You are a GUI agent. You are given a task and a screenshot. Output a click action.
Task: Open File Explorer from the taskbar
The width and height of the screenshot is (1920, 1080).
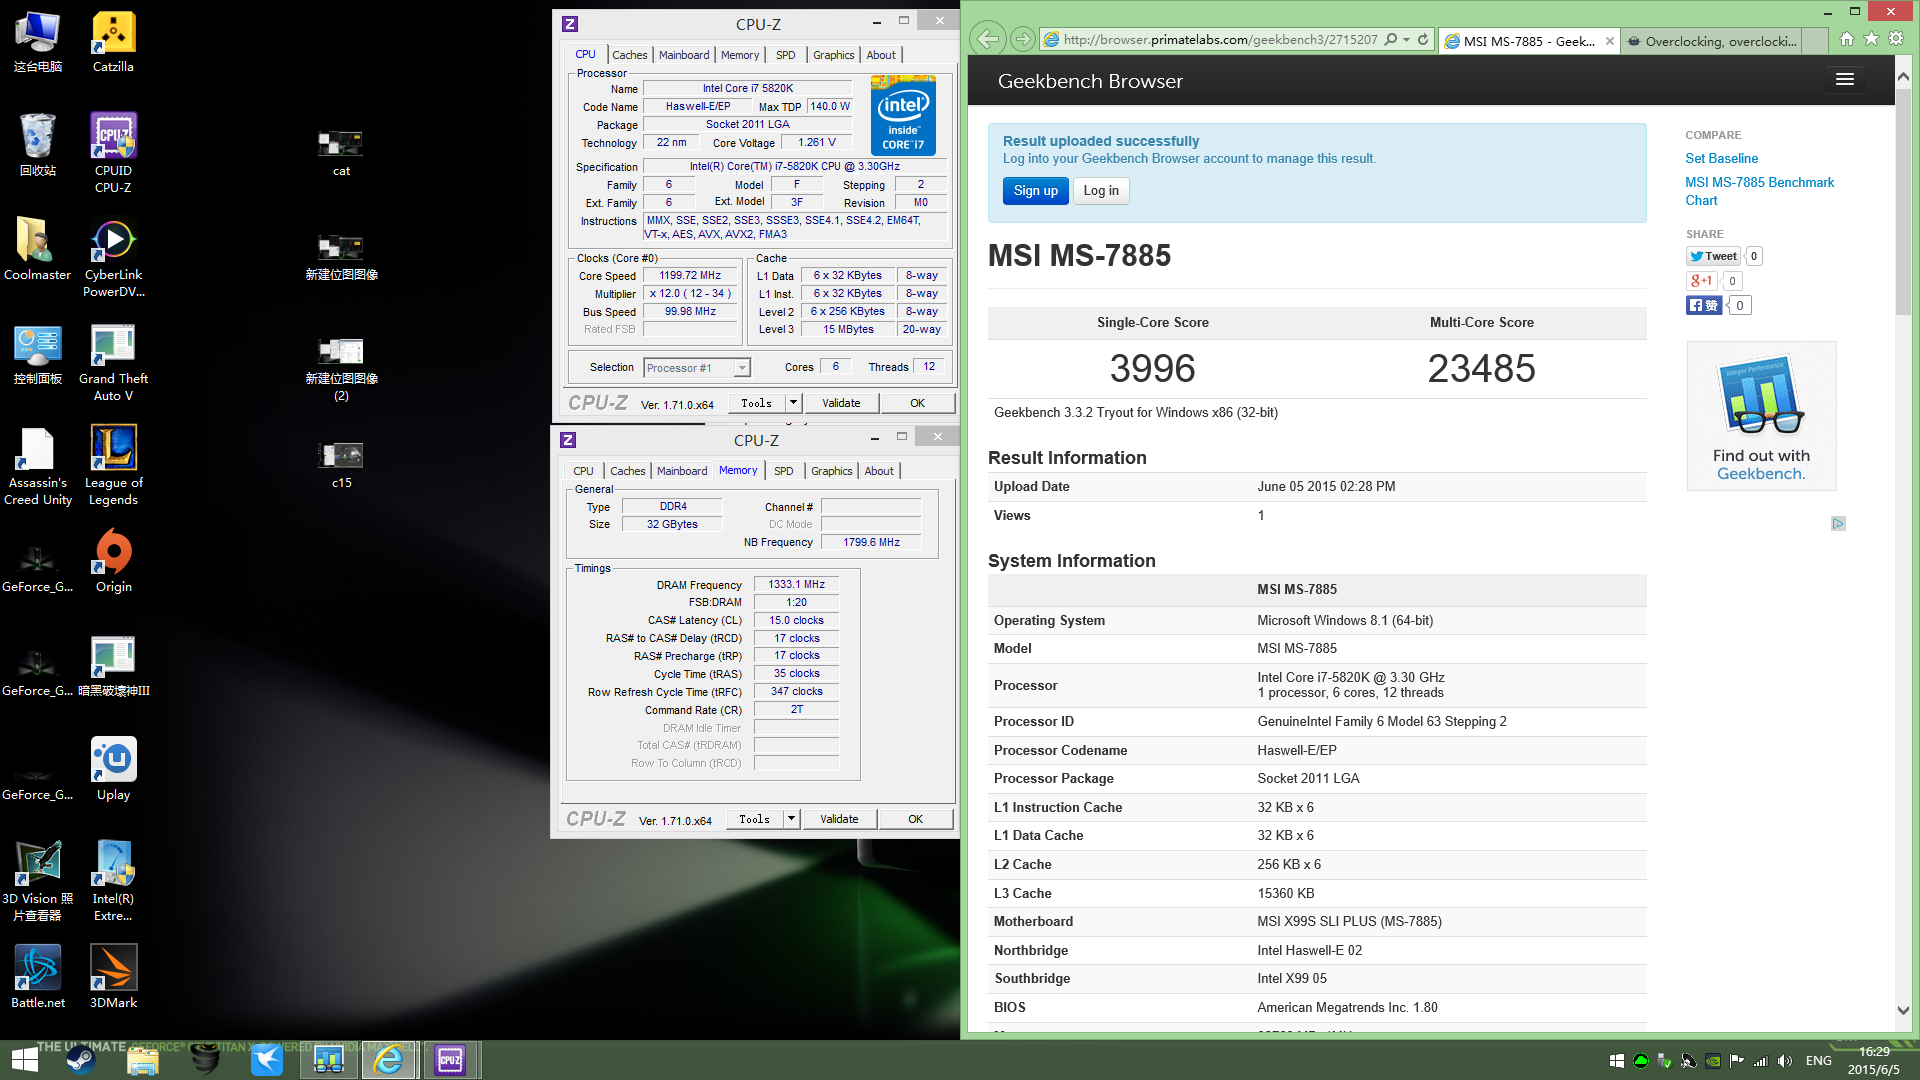coord(143,1060)
